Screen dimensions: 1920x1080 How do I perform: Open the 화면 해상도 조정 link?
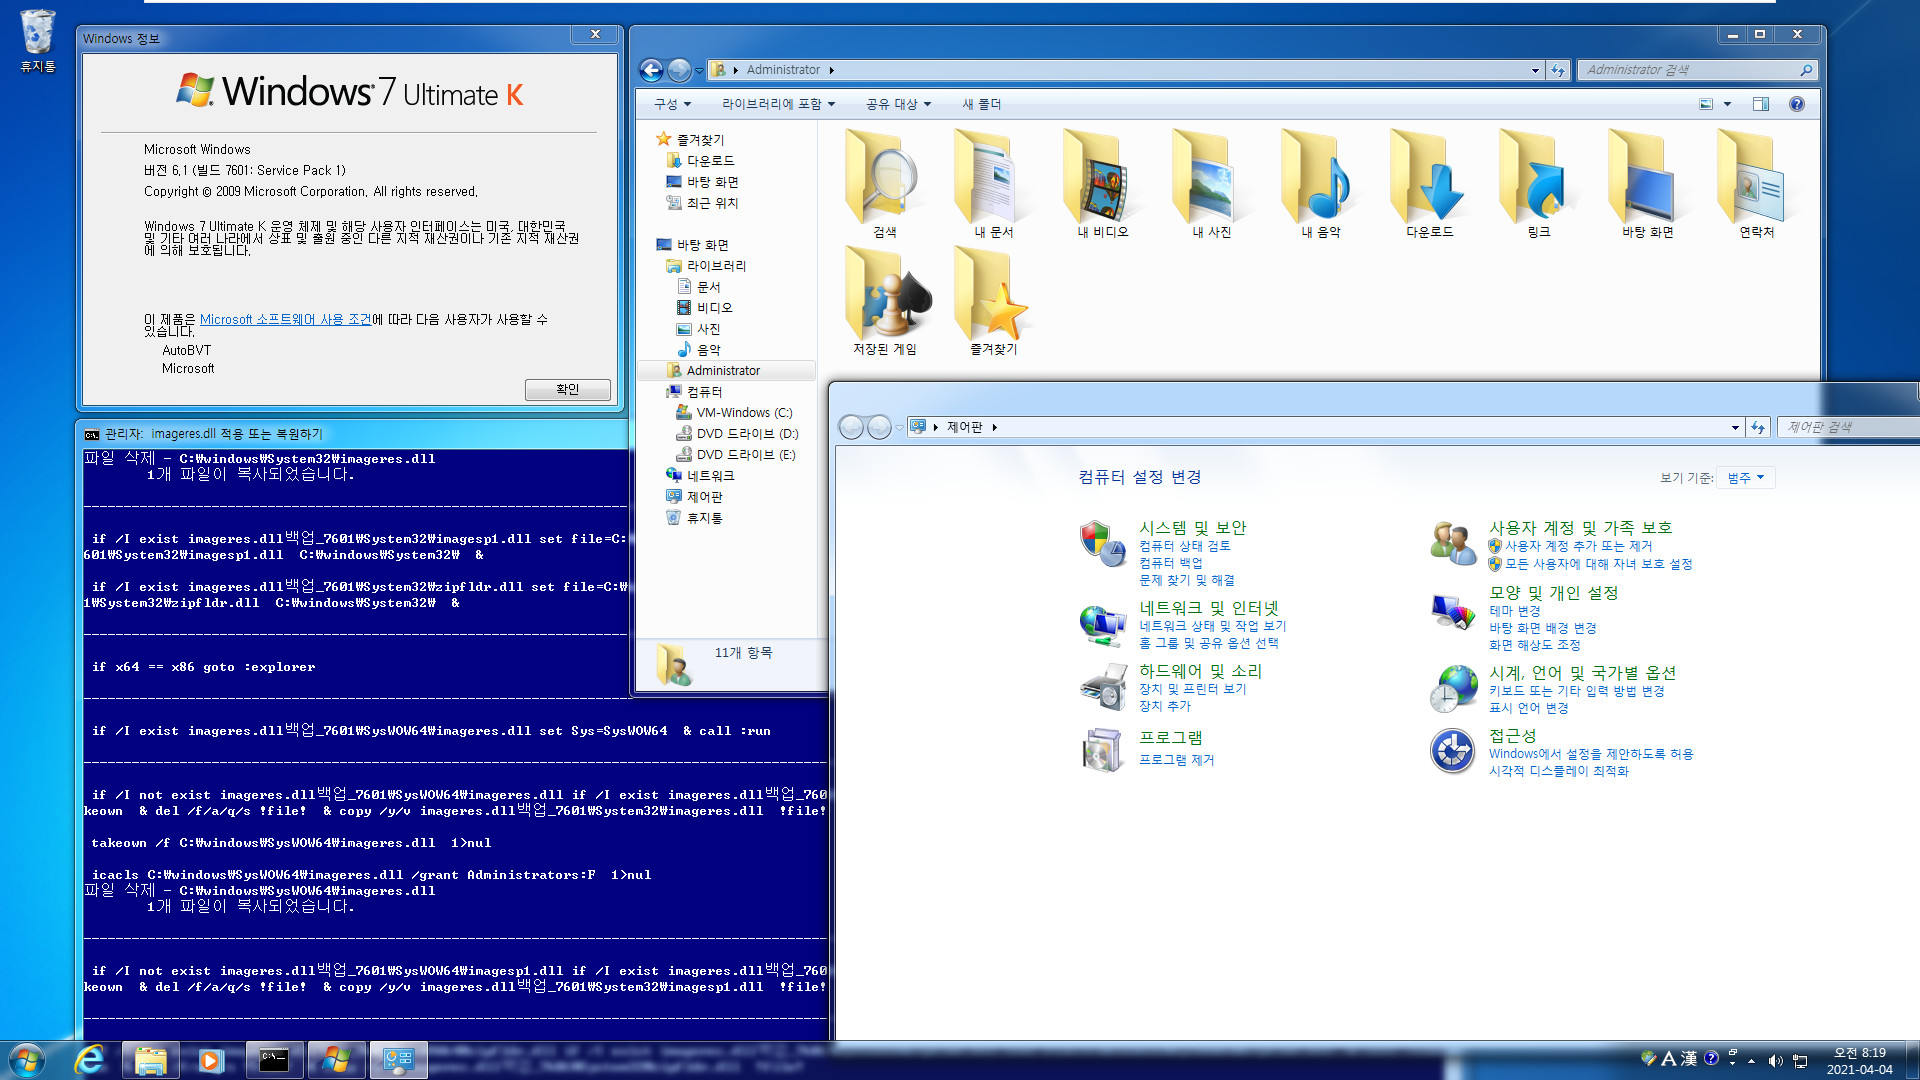tap(1534, 645)
